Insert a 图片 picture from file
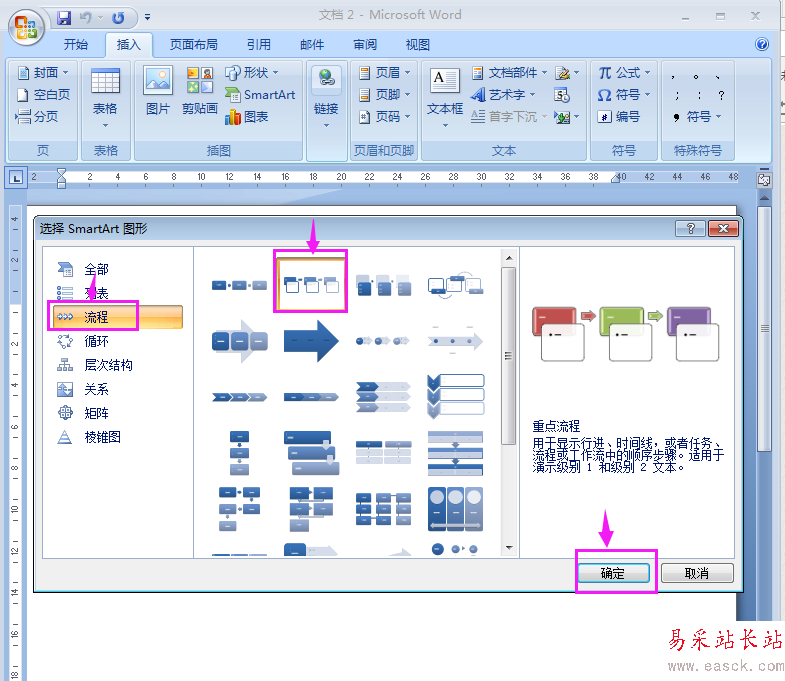The image size is (785, 681). 158,90
